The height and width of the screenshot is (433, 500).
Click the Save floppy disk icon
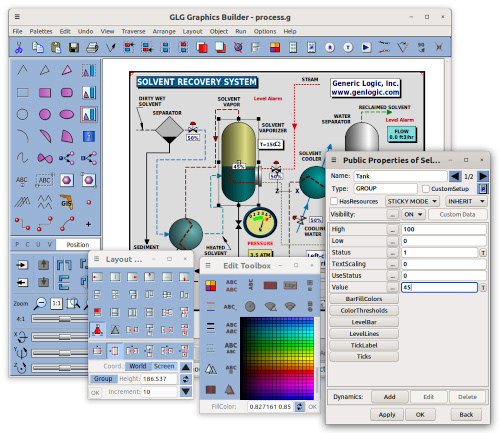[74, 47]
